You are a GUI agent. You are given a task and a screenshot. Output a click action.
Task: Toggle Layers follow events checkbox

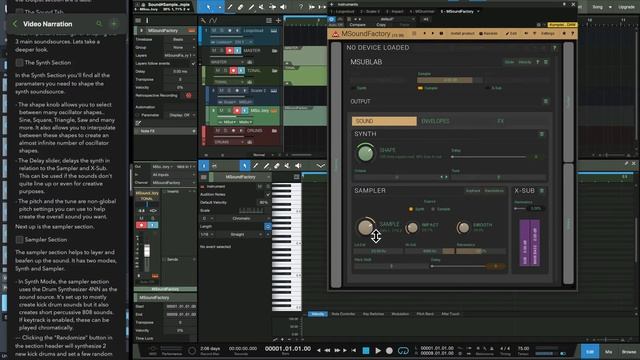pyautogui.click(x=193, y=64)
